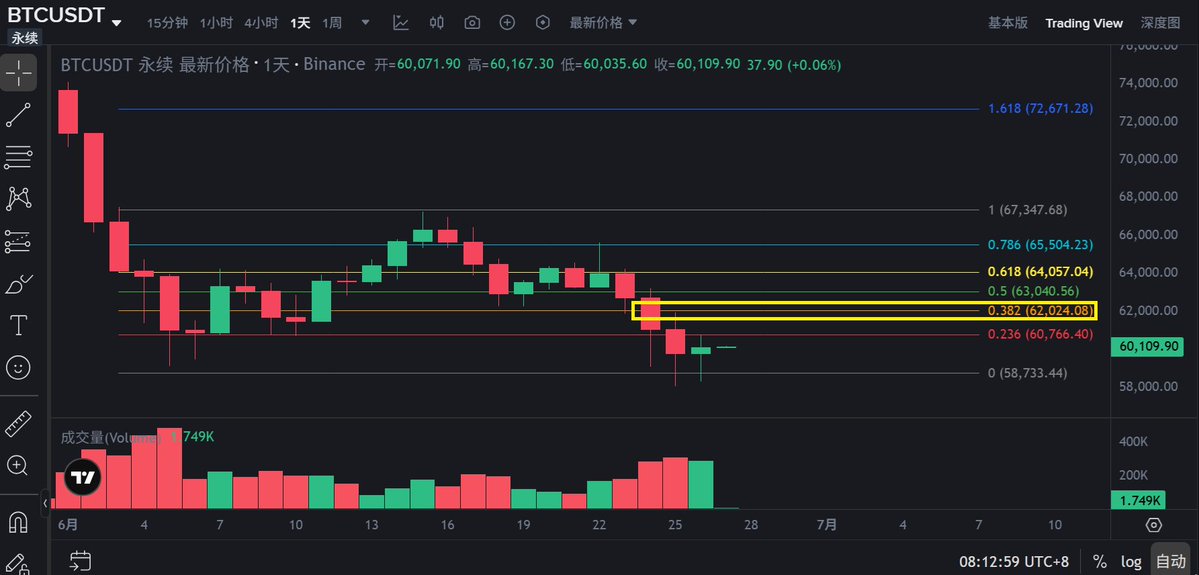Click the 自动 auto scale button

(1171, 562)
